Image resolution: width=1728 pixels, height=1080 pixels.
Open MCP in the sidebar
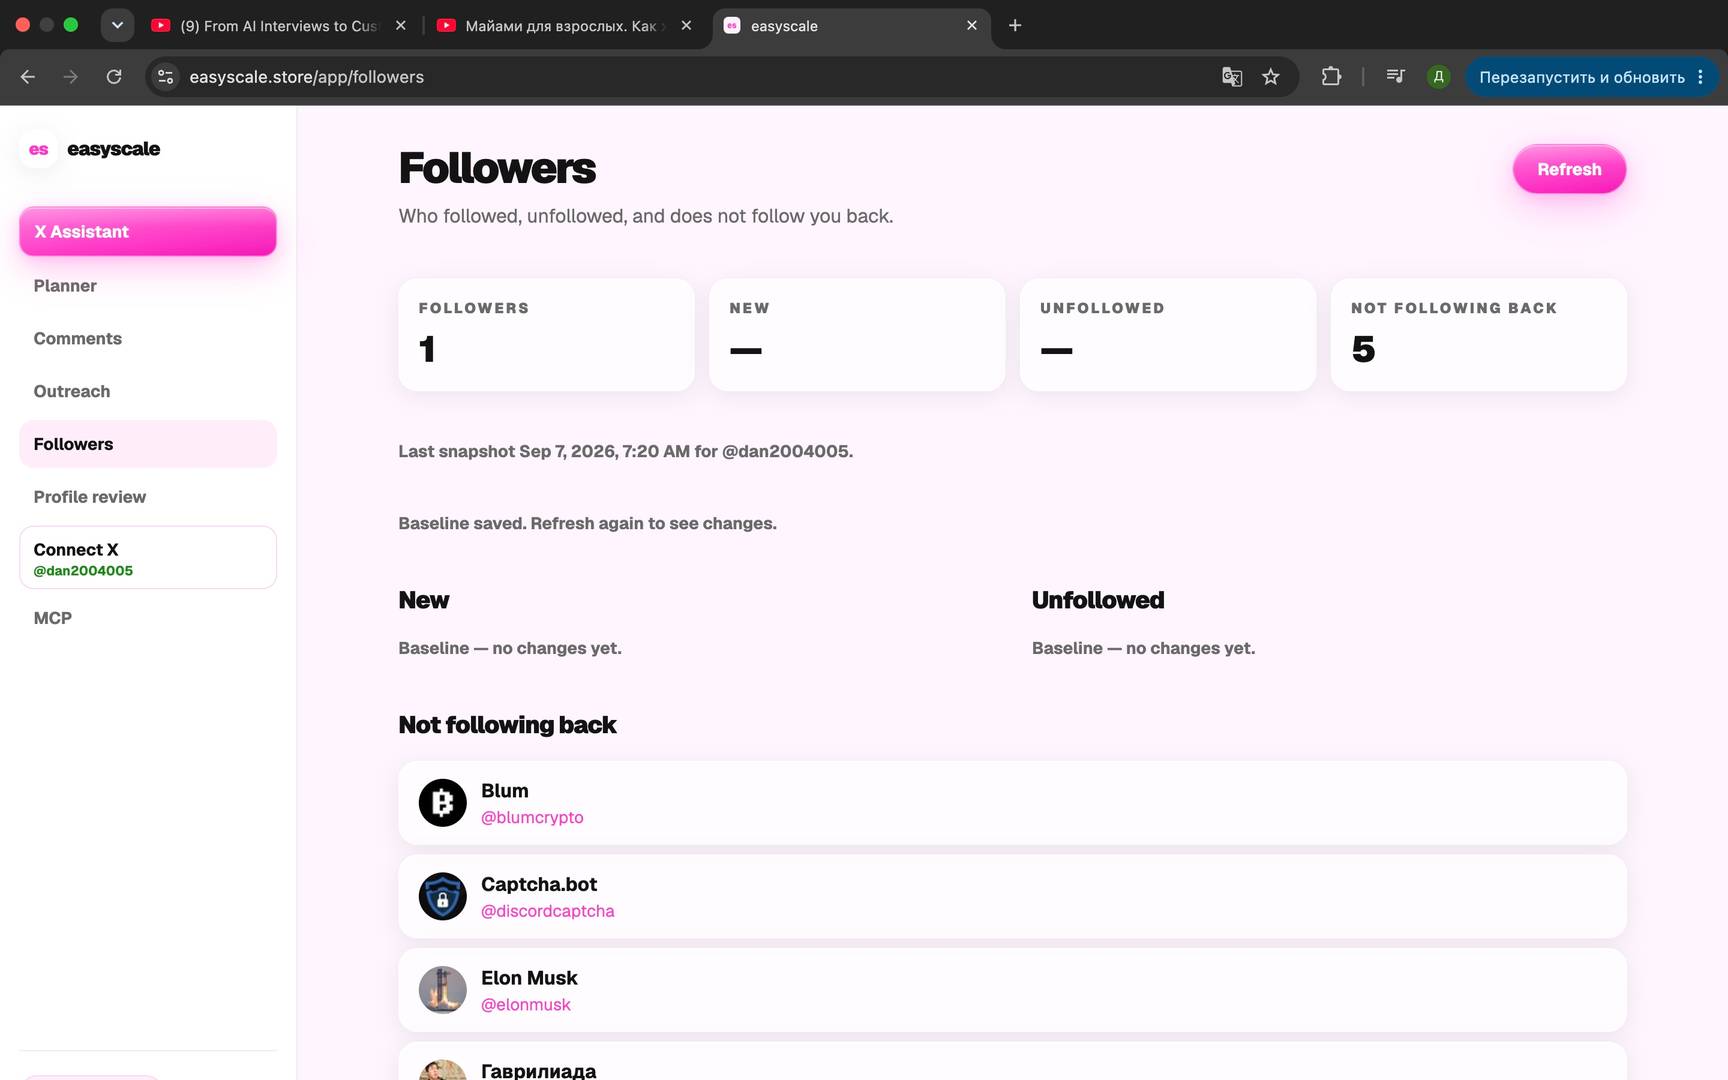click(148, 618)
